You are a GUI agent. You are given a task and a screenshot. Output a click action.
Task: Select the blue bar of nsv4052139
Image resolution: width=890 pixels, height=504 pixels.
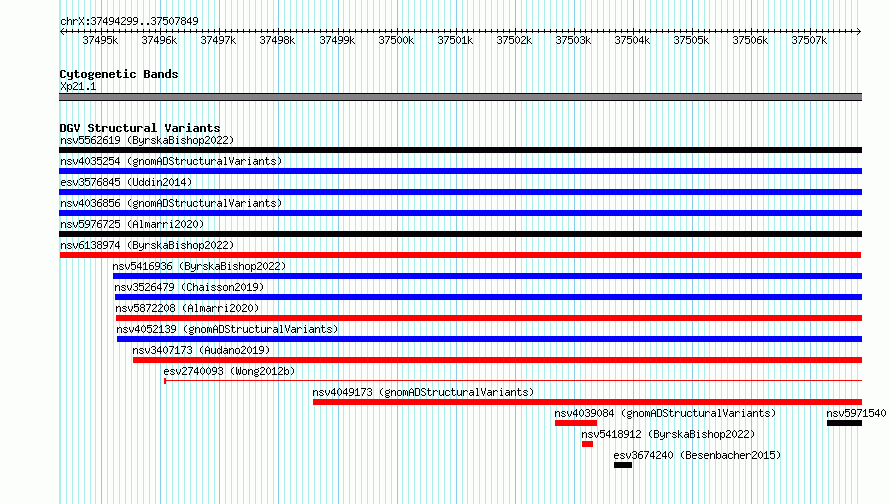[x=489, y=339]
